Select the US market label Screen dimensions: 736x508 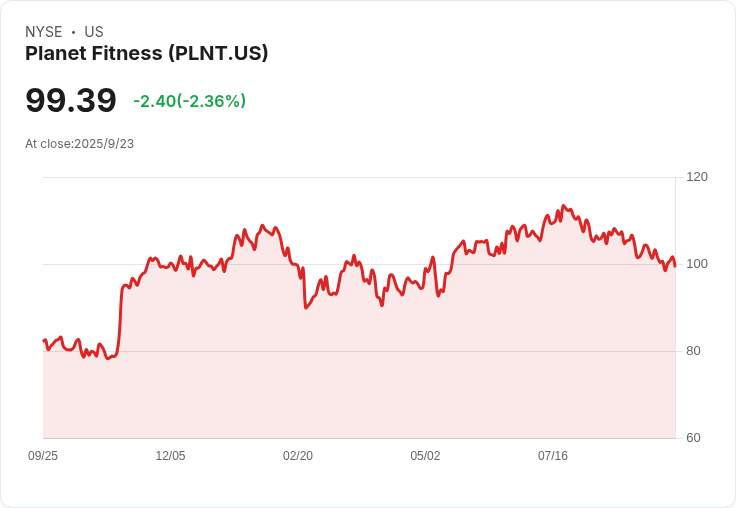[94, 32]
